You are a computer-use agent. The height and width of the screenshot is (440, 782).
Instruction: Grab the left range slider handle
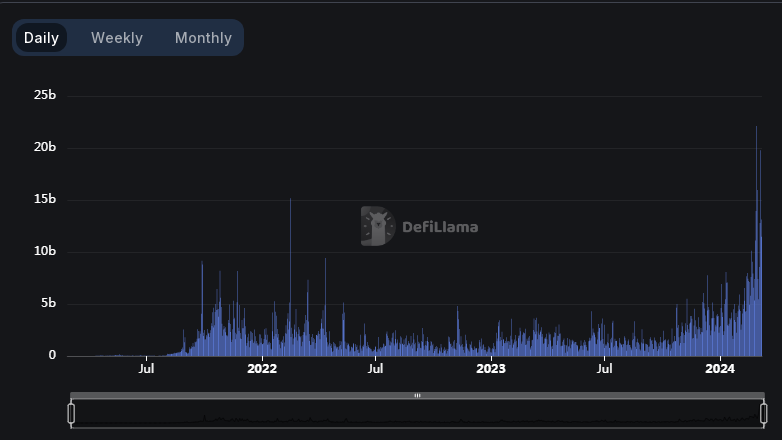tap(71, 414)
